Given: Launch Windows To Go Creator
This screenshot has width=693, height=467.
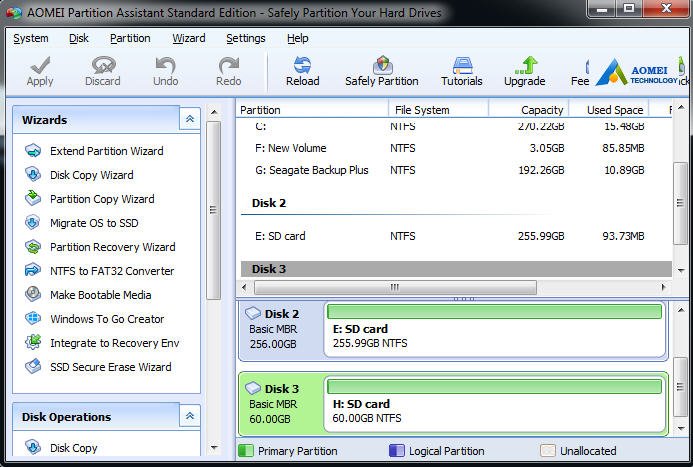Looking at the screenshot, I should tap(107, 319).
